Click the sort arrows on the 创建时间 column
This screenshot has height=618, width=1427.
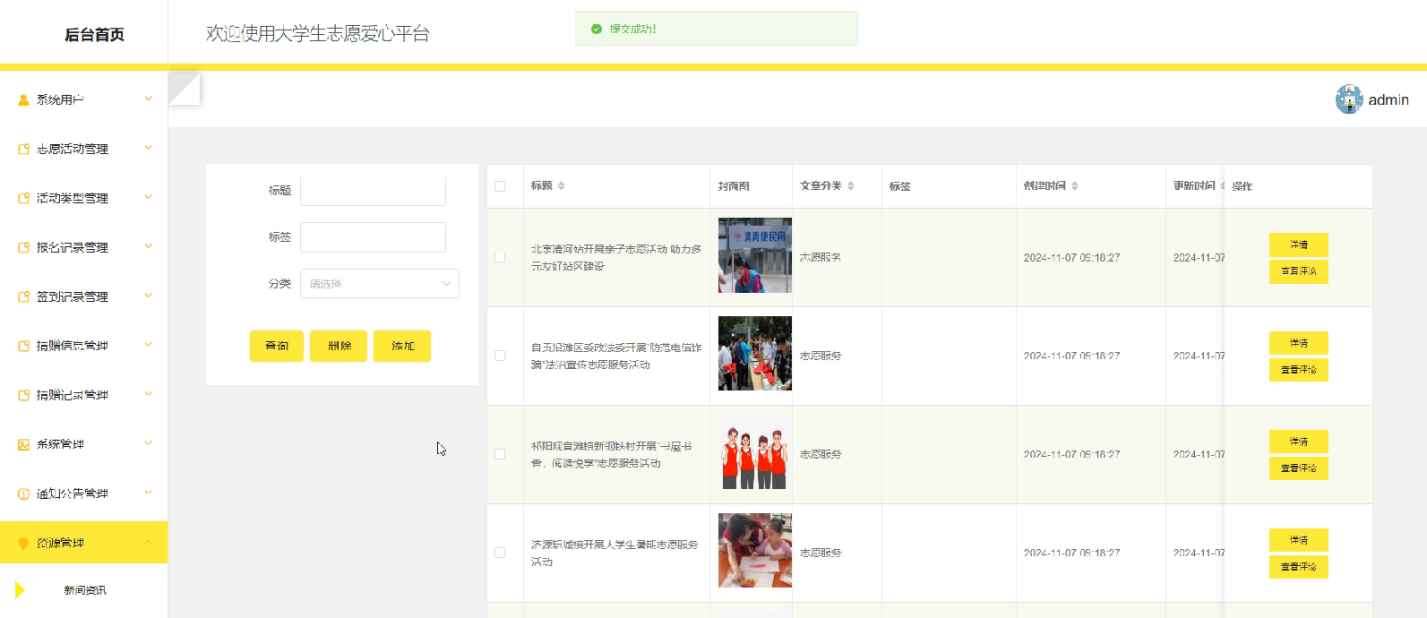[x=1075, y=186]
